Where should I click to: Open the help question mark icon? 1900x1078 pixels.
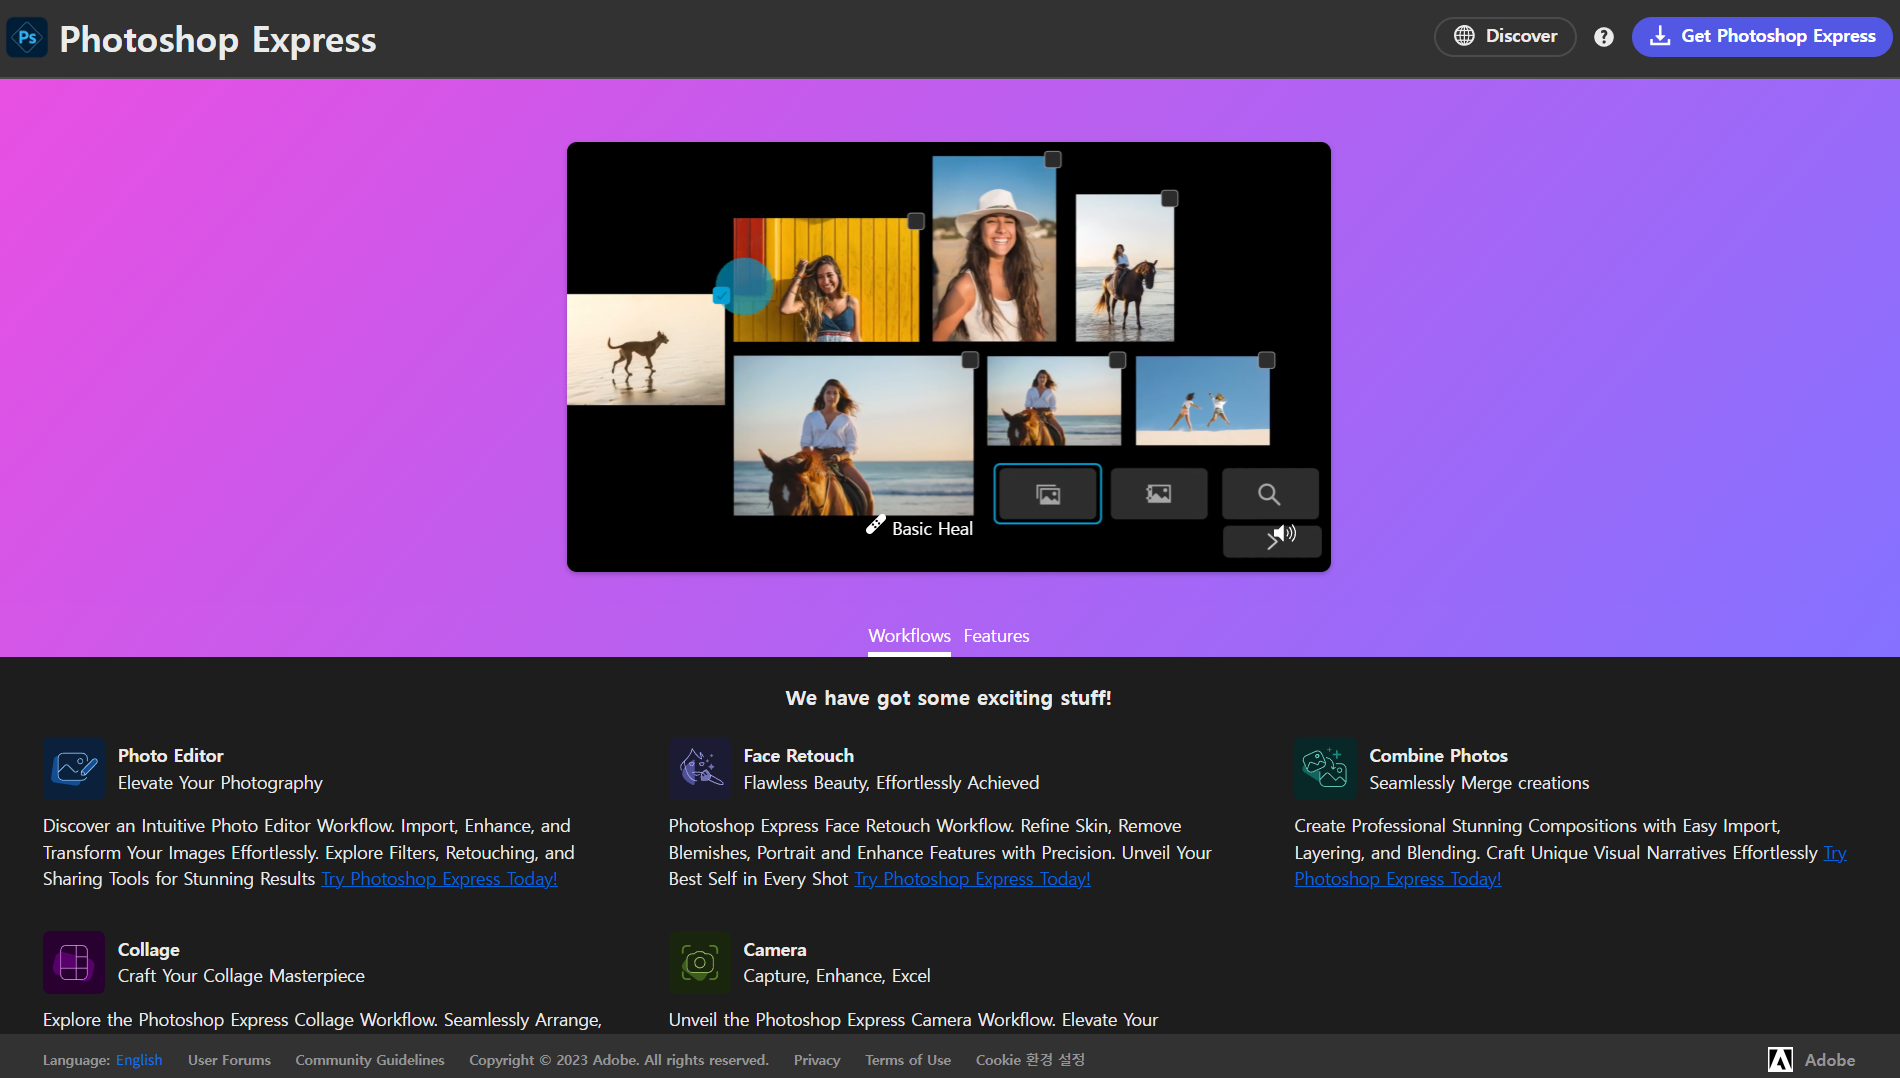[1604, 37]
